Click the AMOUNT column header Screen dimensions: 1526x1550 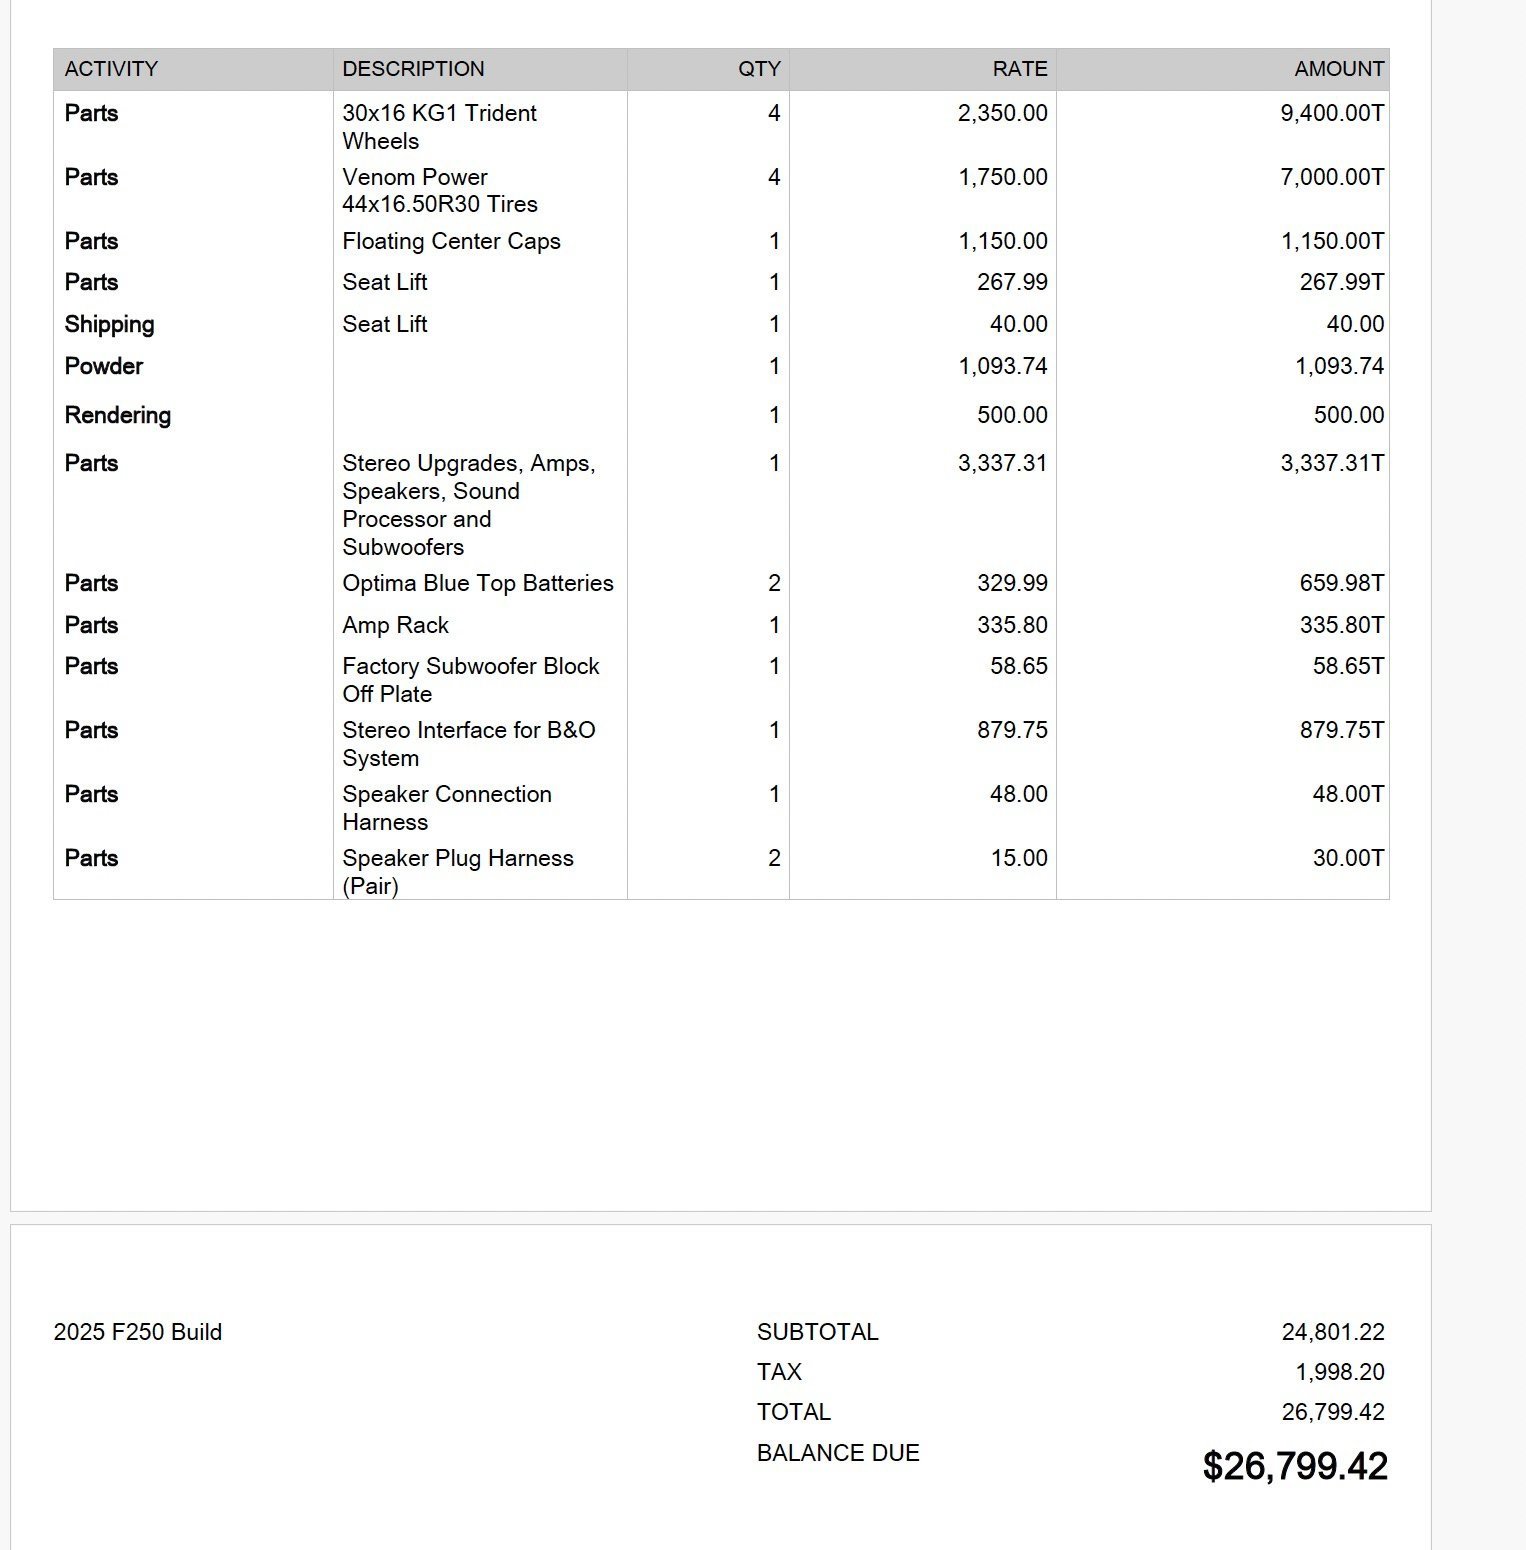(1339, 69)
